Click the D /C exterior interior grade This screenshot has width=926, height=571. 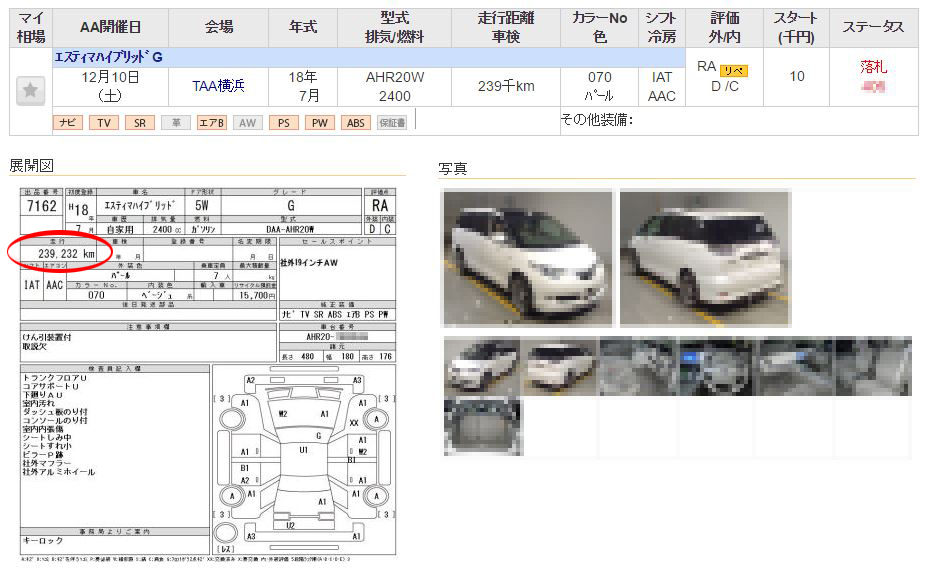(725, 86)
